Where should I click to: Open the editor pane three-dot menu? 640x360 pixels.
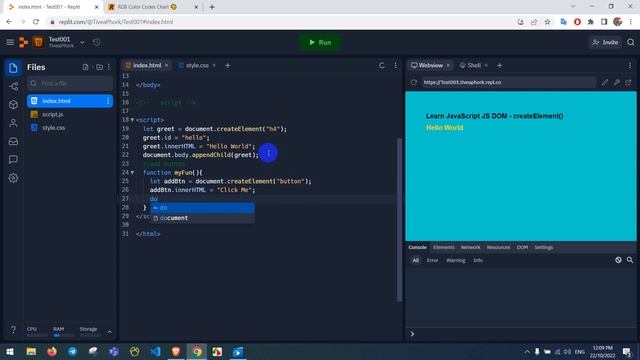tap(396, 65)
